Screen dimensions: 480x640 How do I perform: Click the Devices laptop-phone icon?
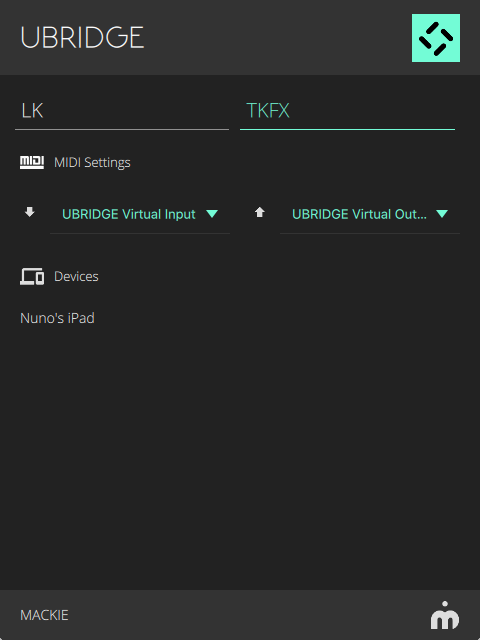click(32, 276)
